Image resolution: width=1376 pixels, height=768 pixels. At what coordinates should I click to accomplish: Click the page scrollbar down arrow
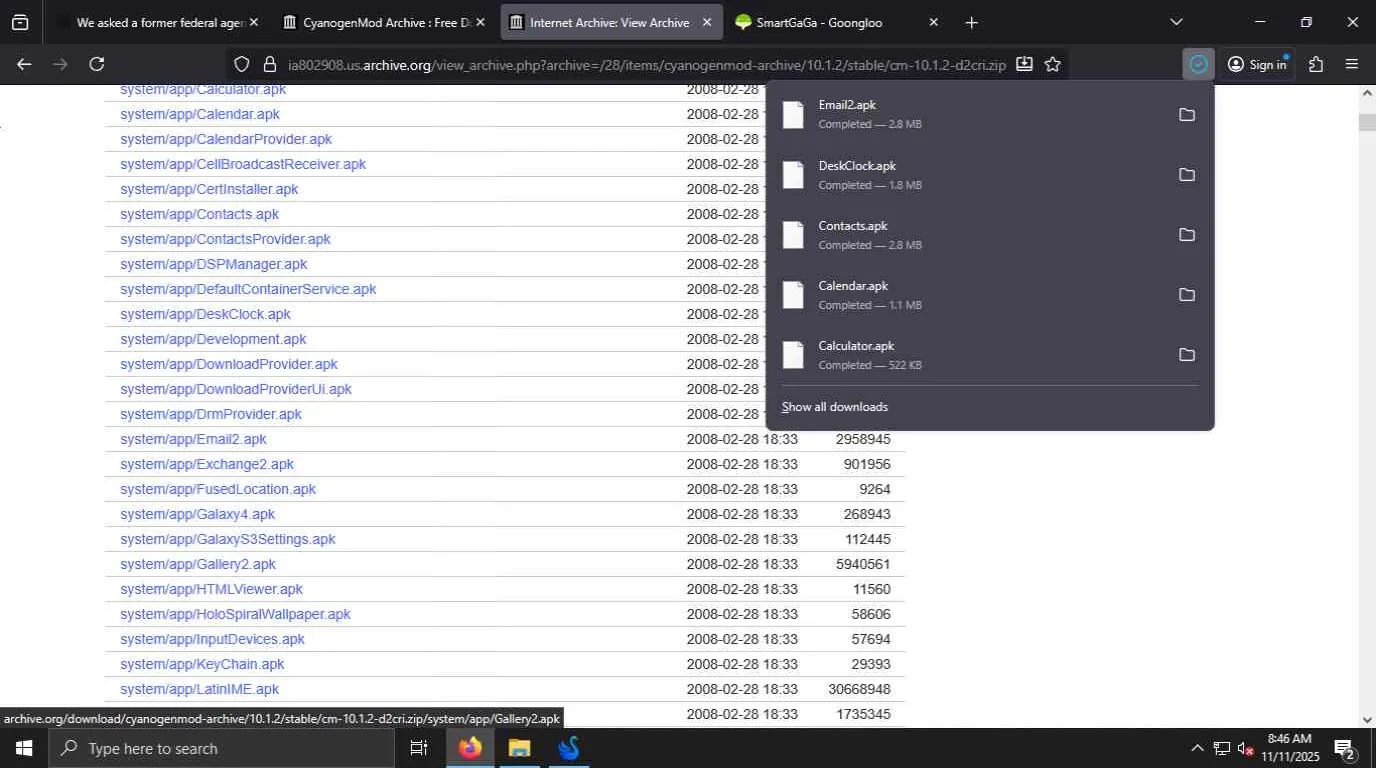pos(1367,719)
